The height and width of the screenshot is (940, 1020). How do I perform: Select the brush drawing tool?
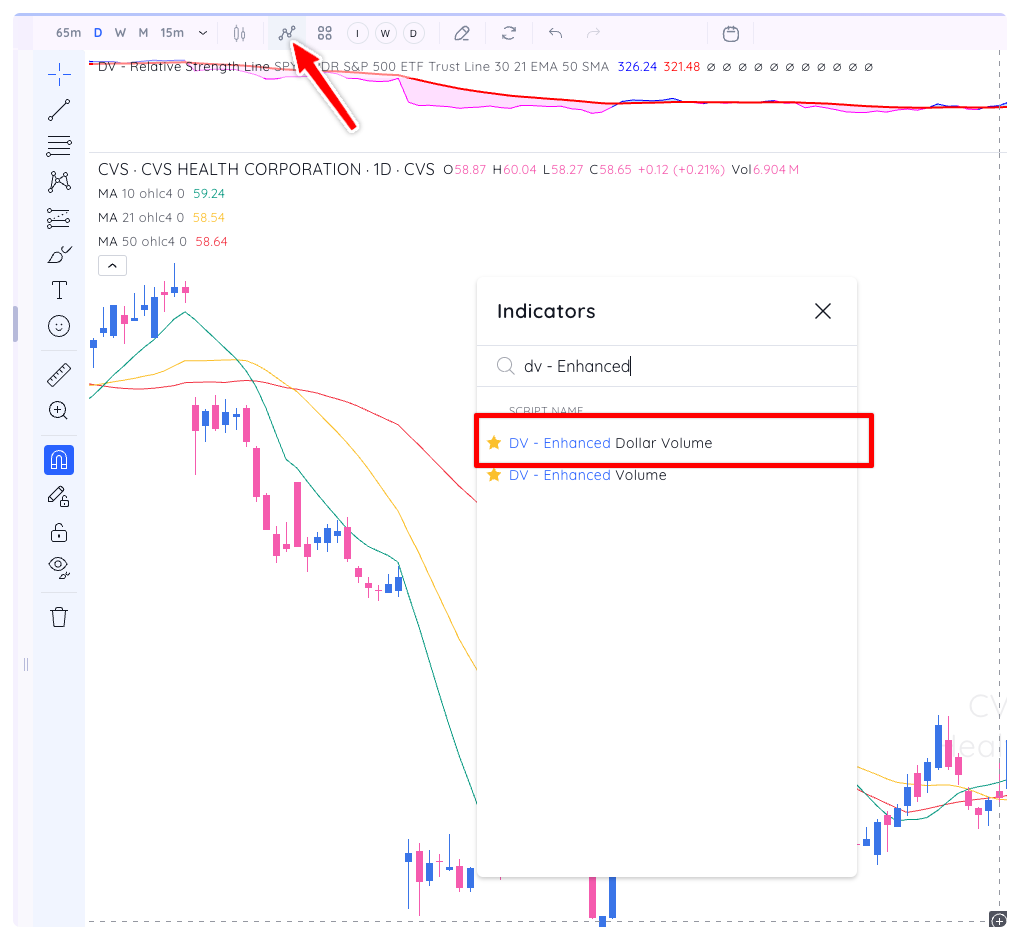point(59,254)
